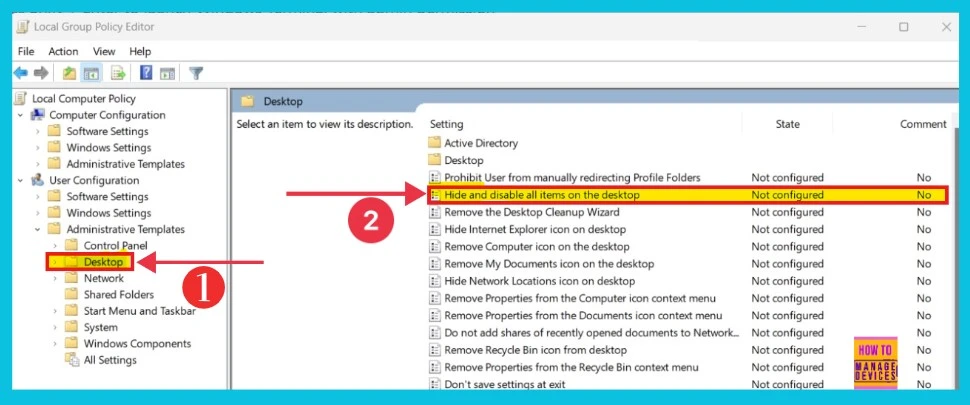
Task: Click policy icon beside Hide Internet Explorer icon
Action: (x=436, y=229)
